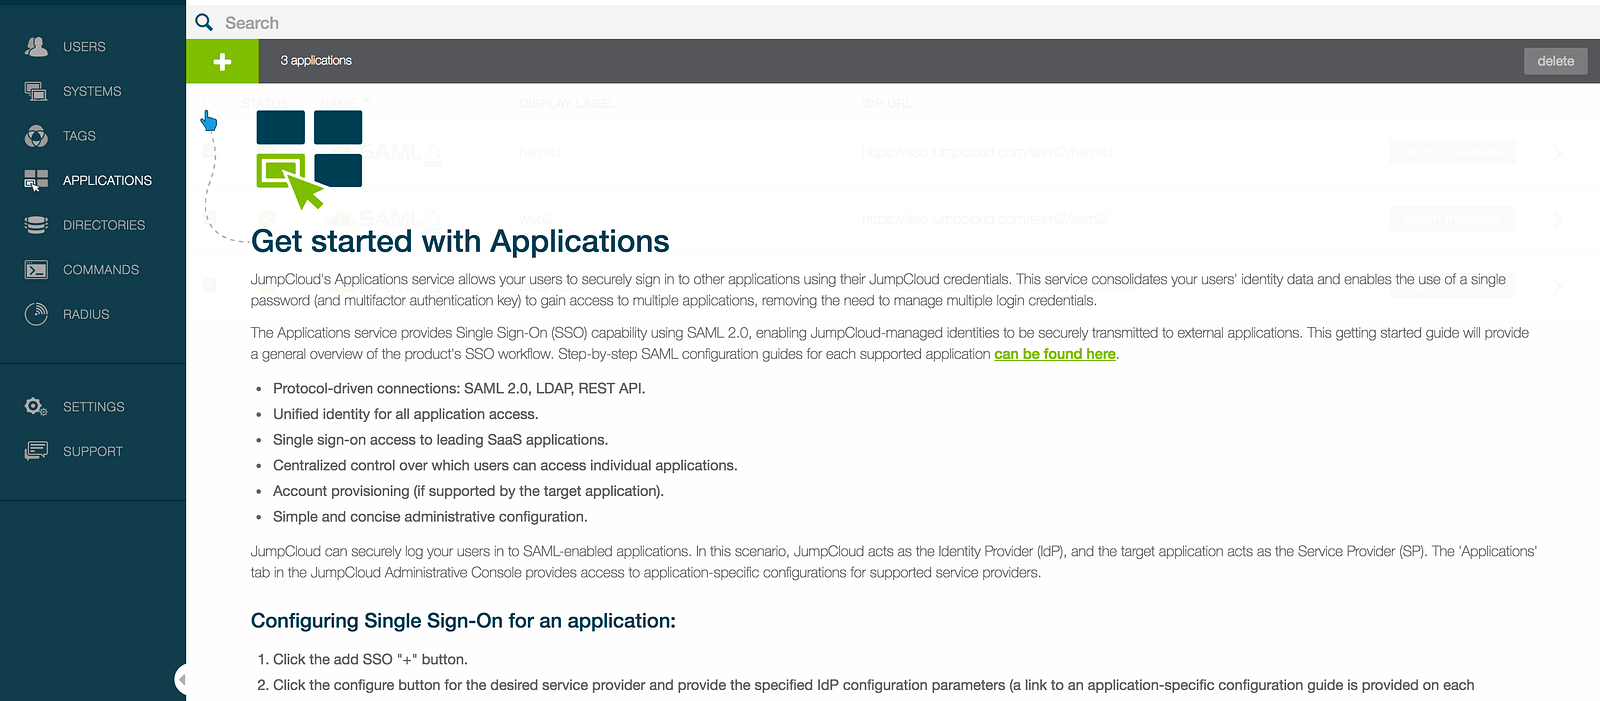Screen dimensions: 1600x701
Task: Click 'Simple and concise administrative configuration.'
Action: (430, 517)
